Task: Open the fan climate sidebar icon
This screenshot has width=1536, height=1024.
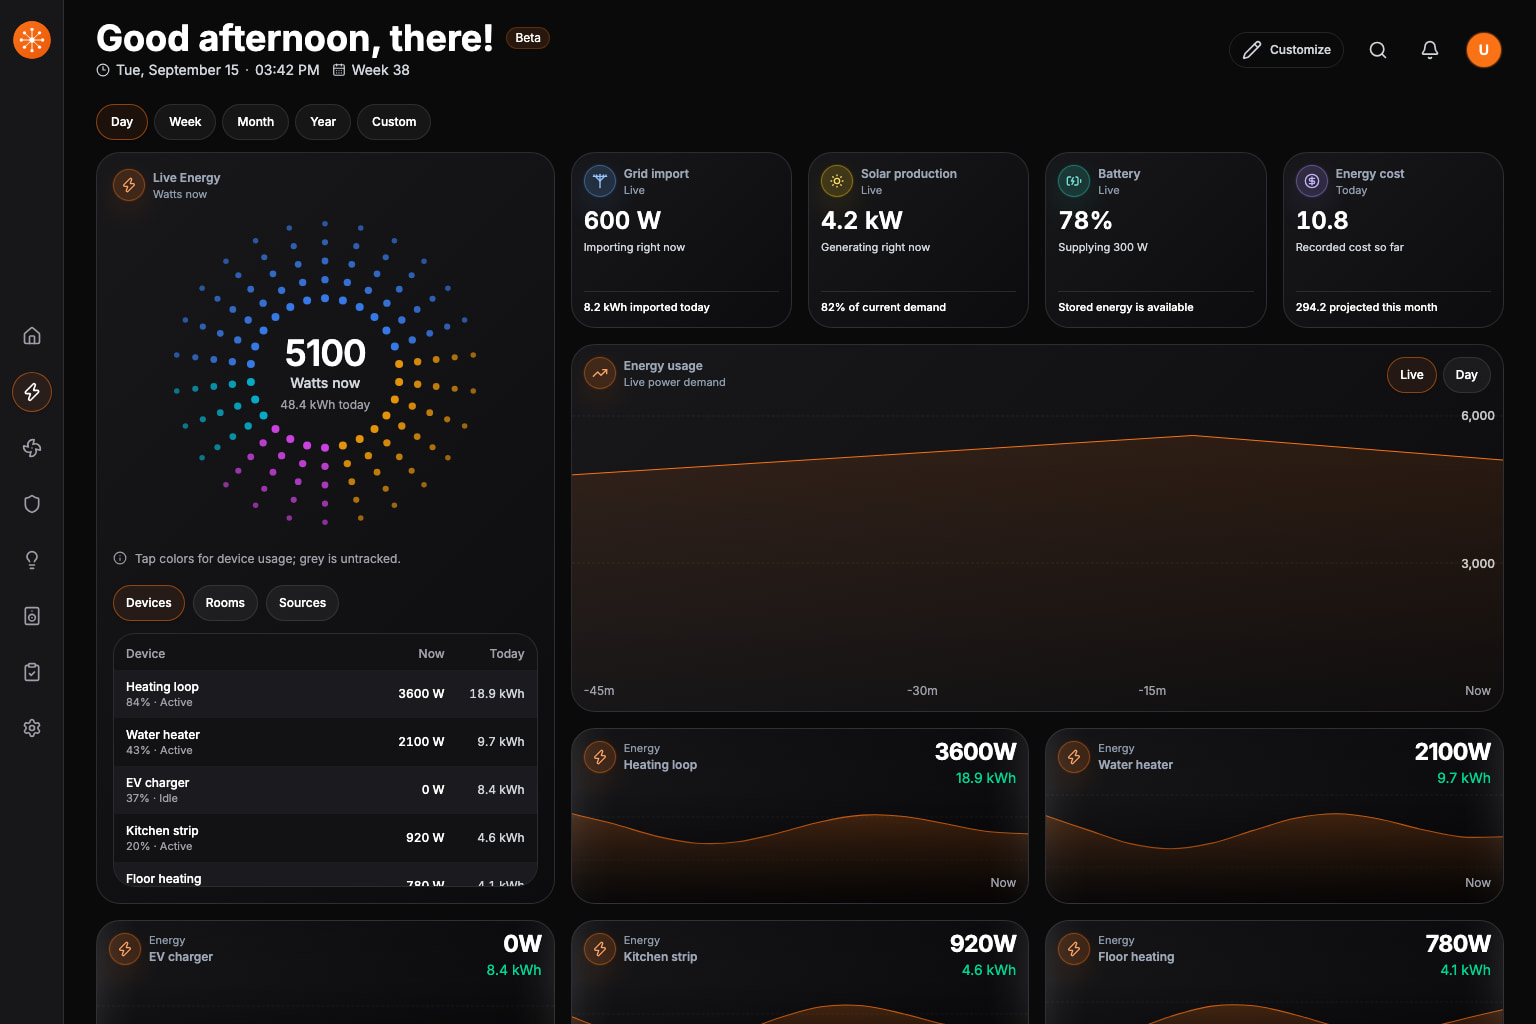Action: pyautogui.click(x=32, y=448)
